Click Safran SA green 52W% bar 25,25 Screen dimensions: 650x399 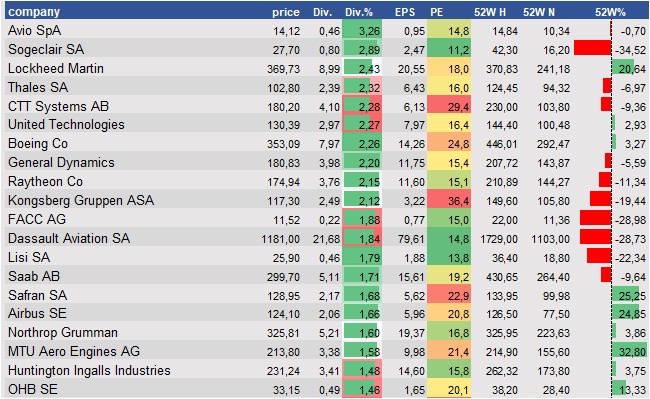click(x=626, y=295)
